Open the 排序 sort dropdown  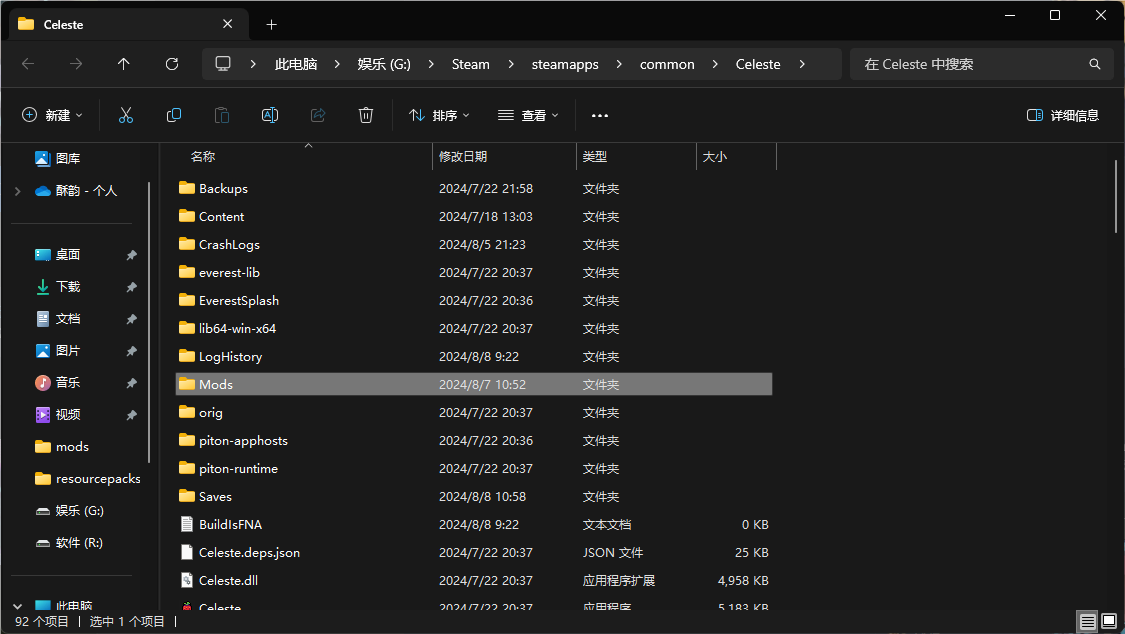(439, 115)
